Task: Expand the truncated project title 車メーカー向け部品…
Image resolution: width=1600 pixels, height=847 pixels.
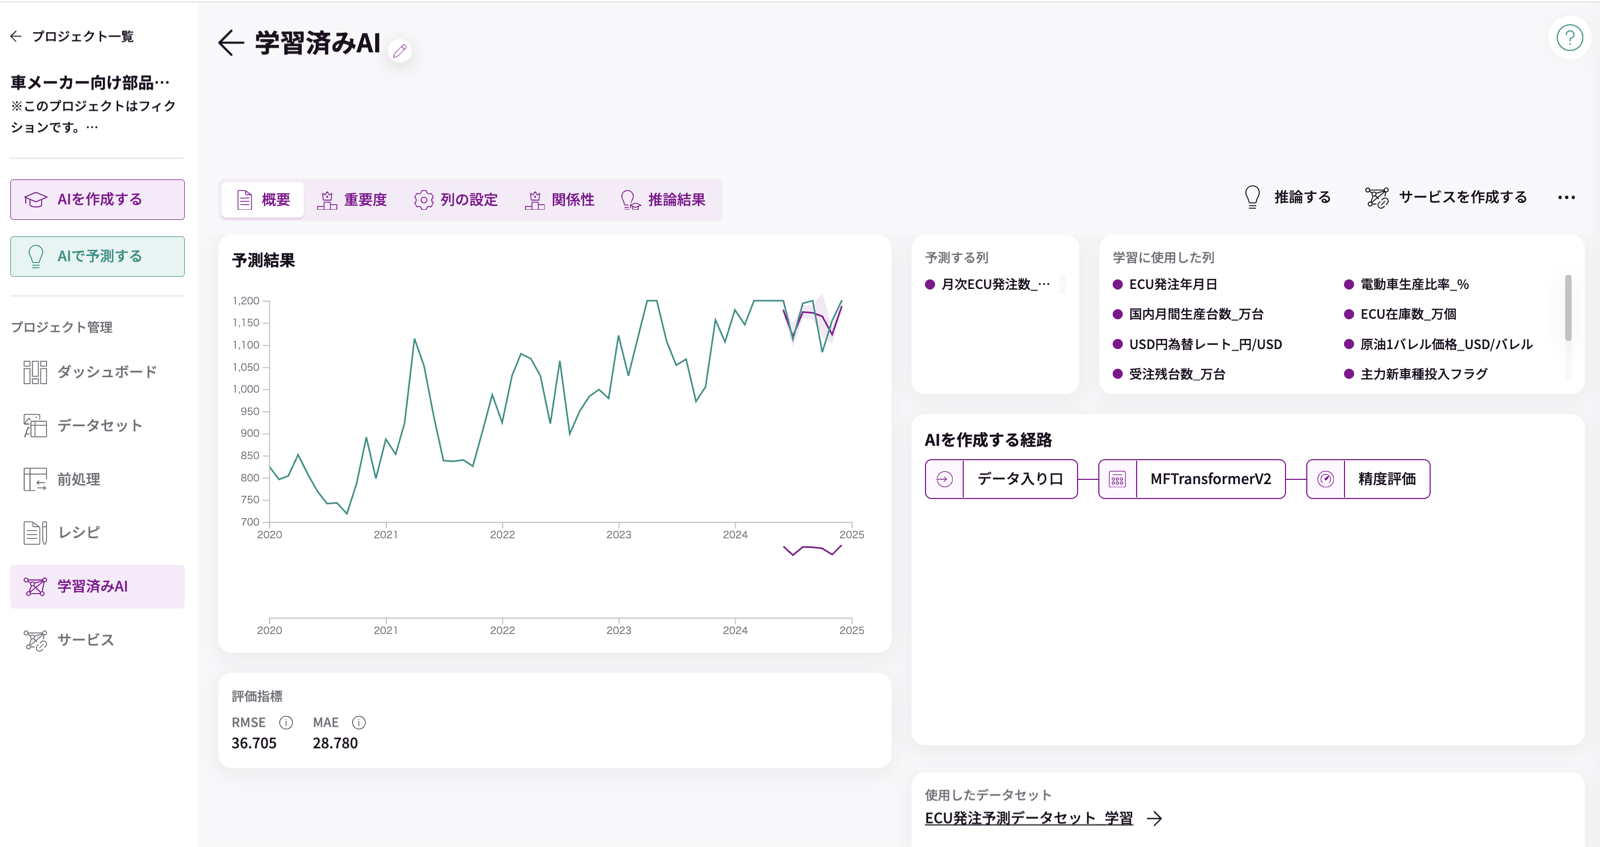Action: pos(90,83)
